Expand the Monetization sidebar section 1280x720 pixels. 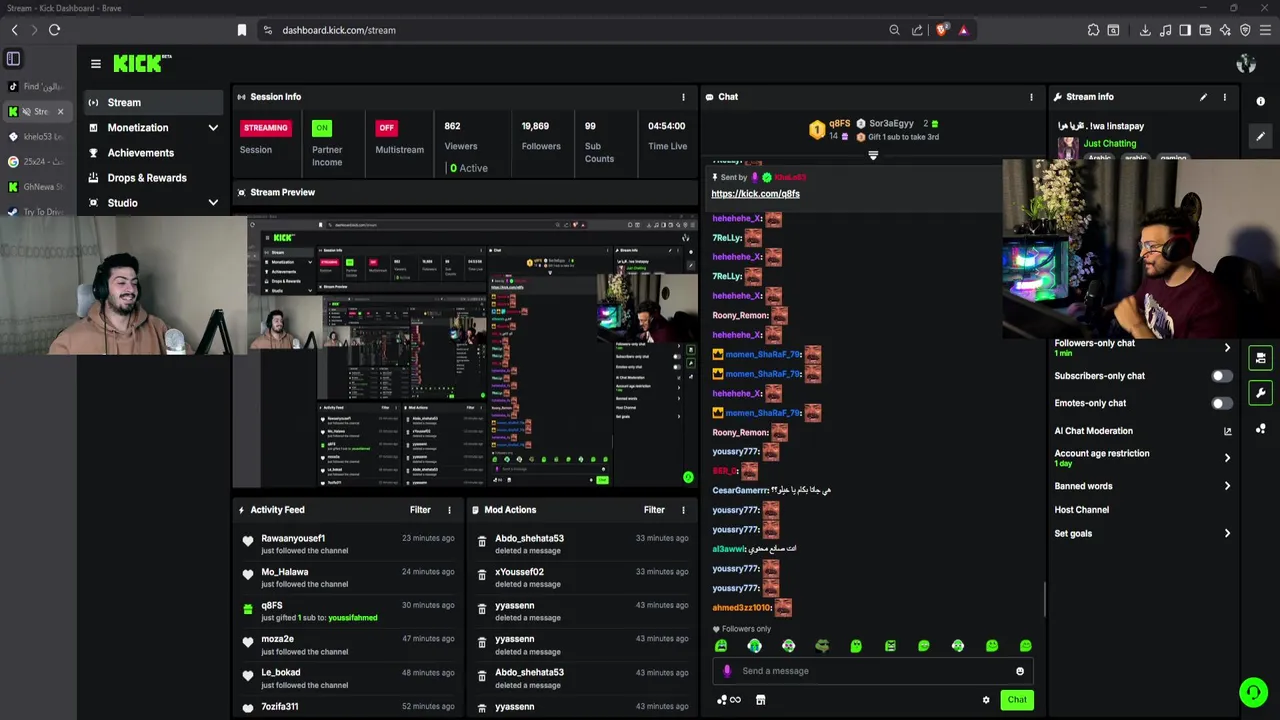click(x=151, y=128)
